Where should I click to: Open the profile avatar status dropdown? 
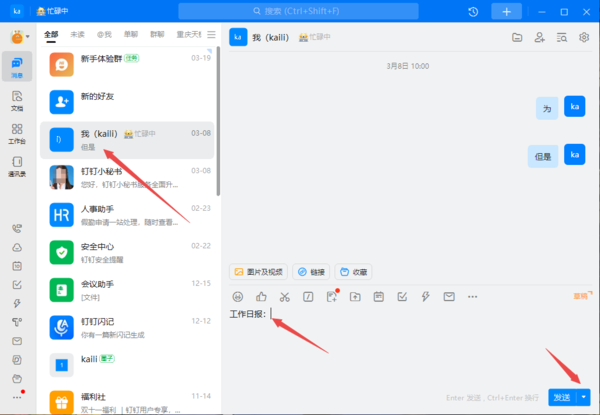pyautogui.click(x=19, y=37)
